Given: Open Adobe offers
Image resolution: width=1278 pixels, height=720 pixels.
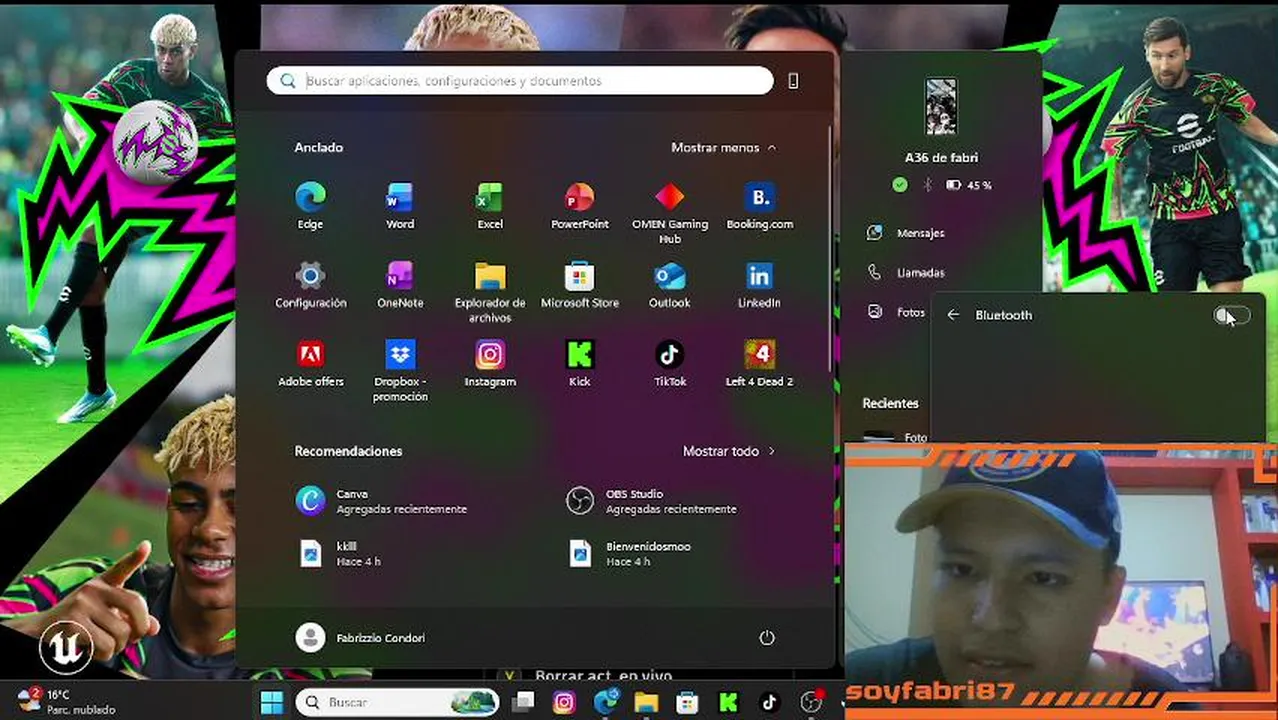Looking at the screenshot, I should coord(310,364).
